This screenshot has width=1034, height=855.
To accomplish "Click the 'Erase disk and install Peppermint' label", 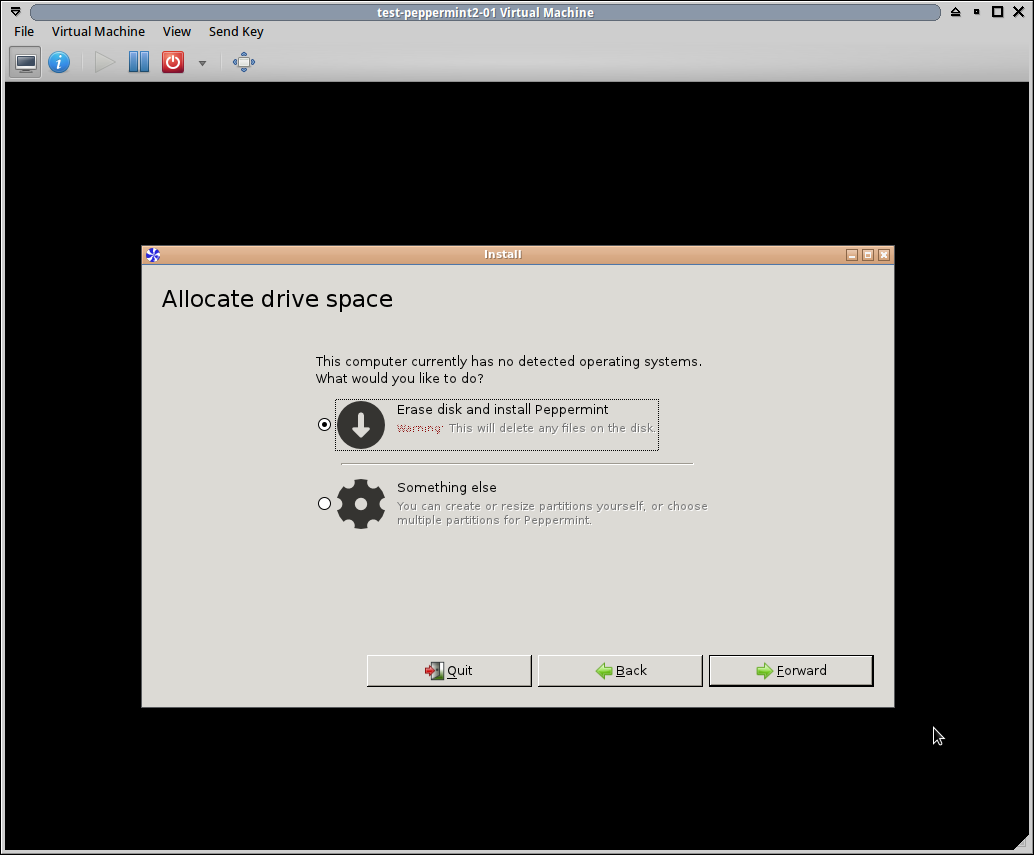I will pyautogui.click(x=502, y=409).
